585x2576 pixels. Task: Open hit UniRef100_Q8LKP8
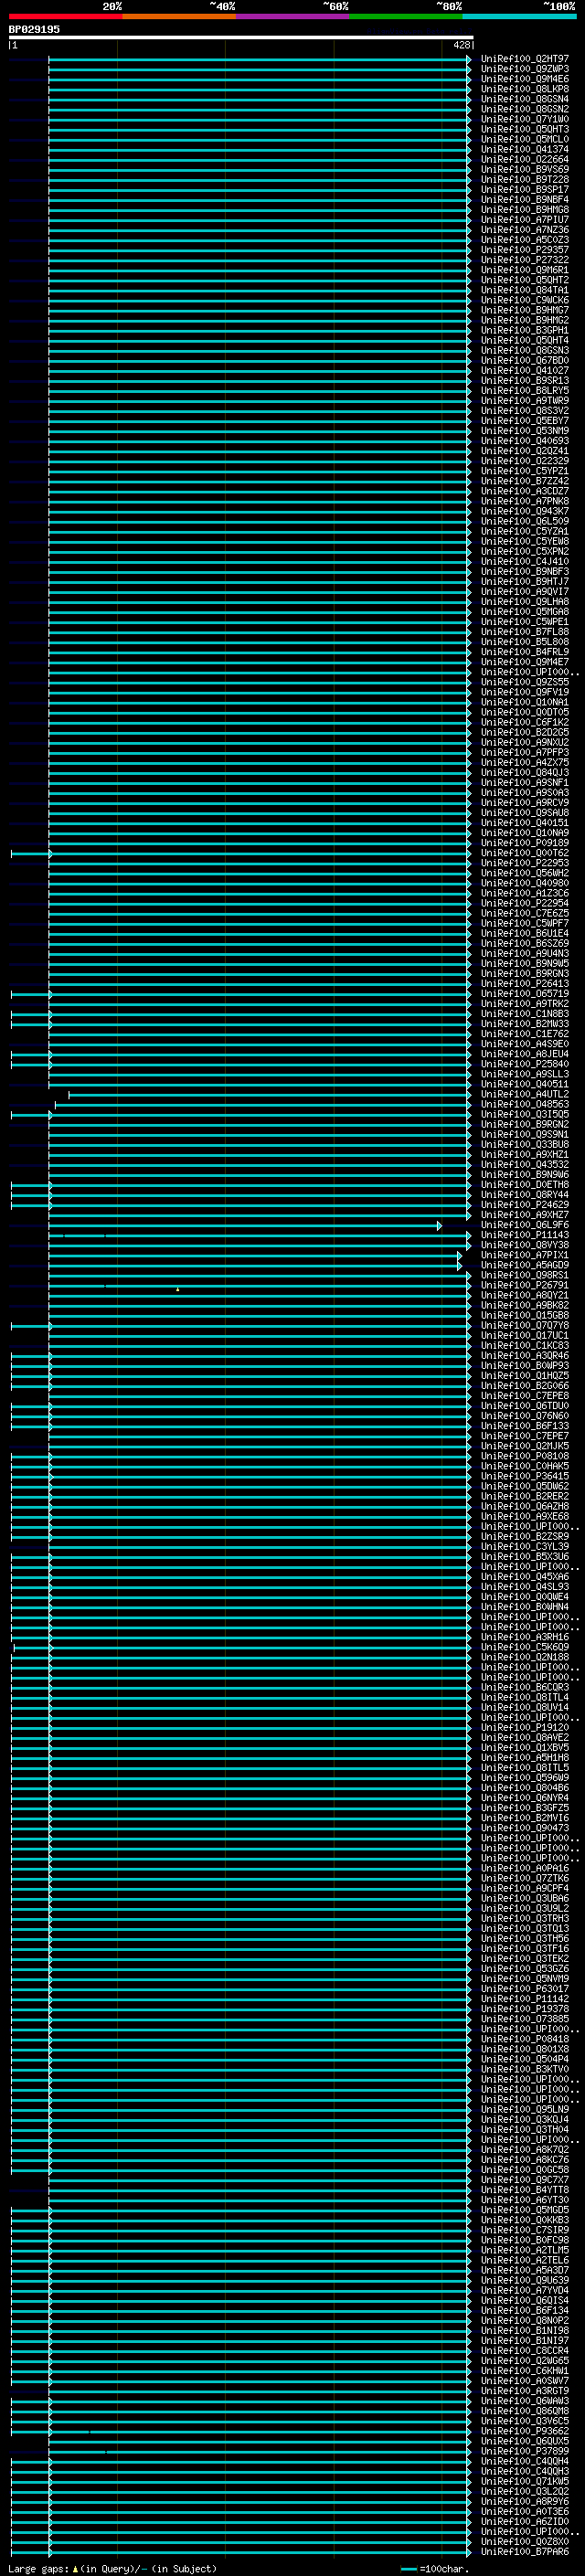point(525,89)
